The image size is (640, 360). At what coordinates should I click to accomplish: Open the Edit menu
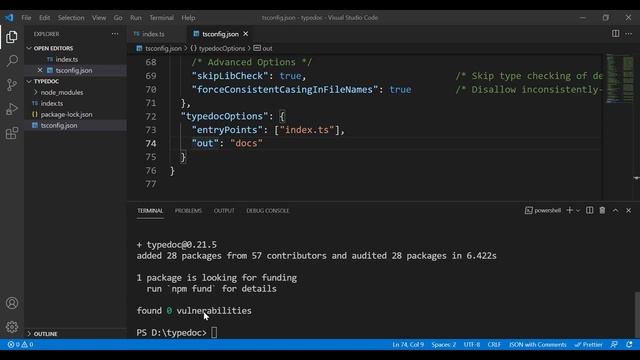point(44,18)
